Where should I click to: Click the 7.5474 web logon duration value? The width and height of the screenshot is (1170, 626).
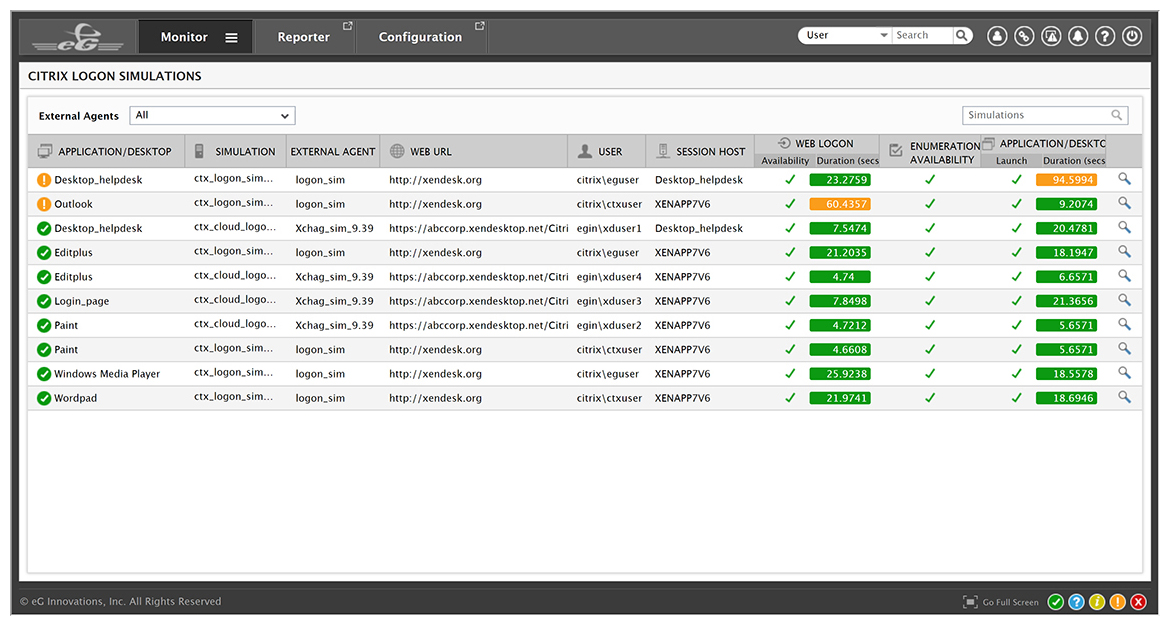pyautogui.click(x=840, y=228)
